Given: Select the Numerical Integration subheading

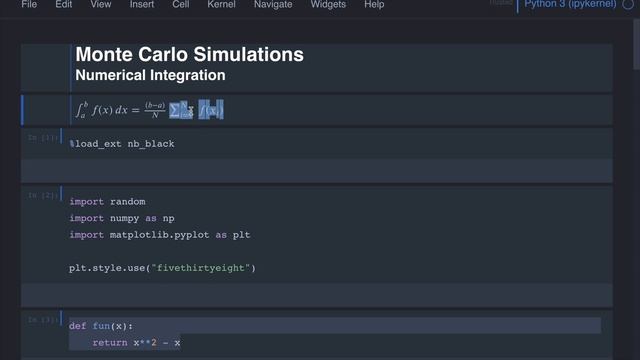Looking at the screenshot, I should pos(150,75).
